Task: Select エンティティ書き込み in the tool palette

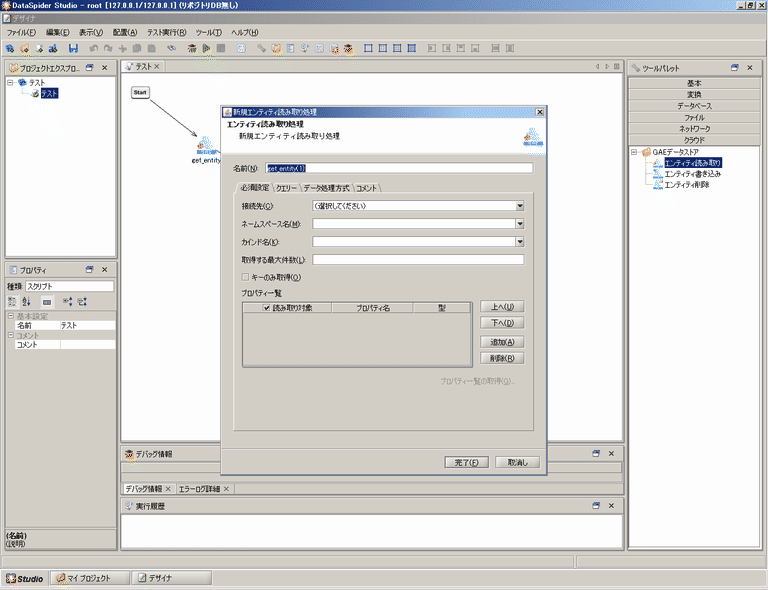Action: 692,174
